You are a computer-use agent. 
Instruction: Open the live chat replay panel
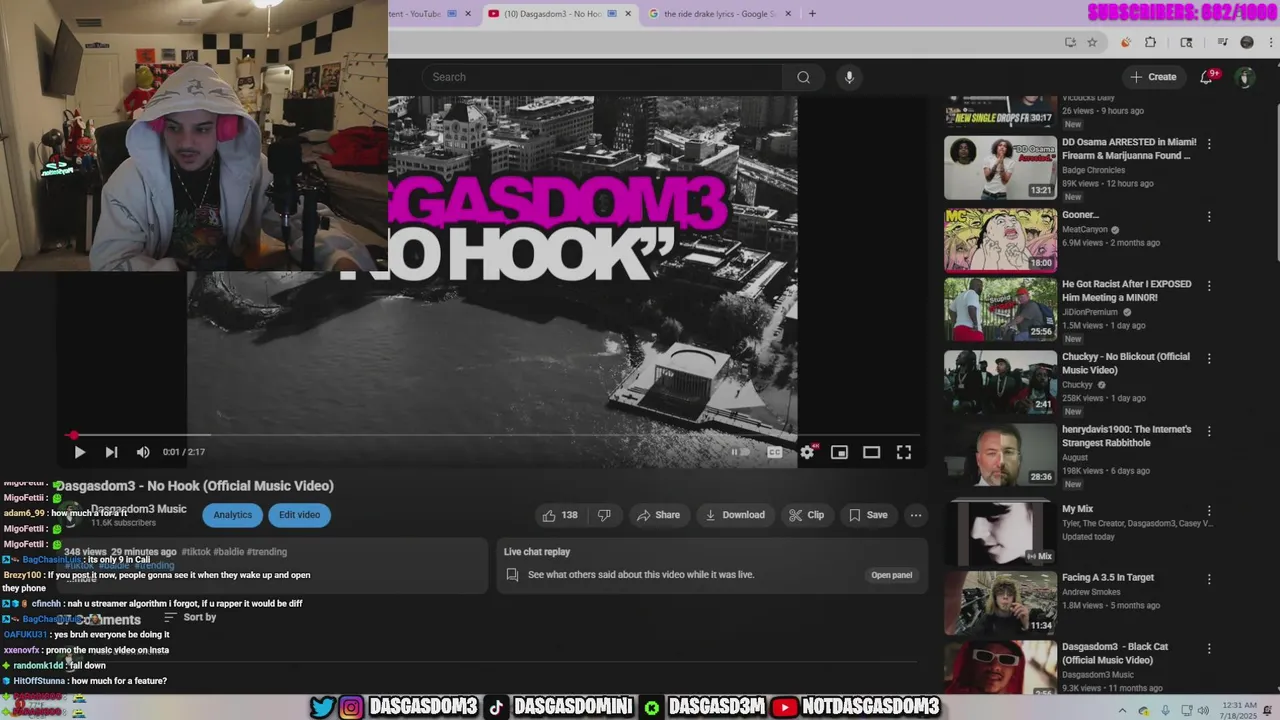pyautogui.click(x=891, y=575)
